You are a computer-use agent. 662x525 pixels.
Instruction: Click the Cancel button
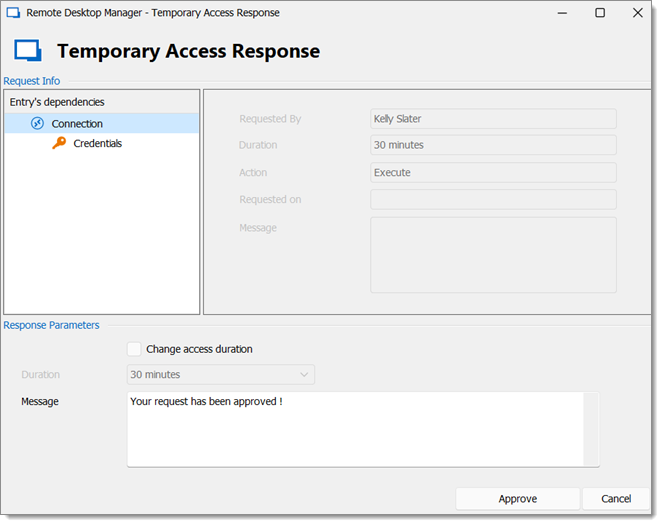coord(616,499)
